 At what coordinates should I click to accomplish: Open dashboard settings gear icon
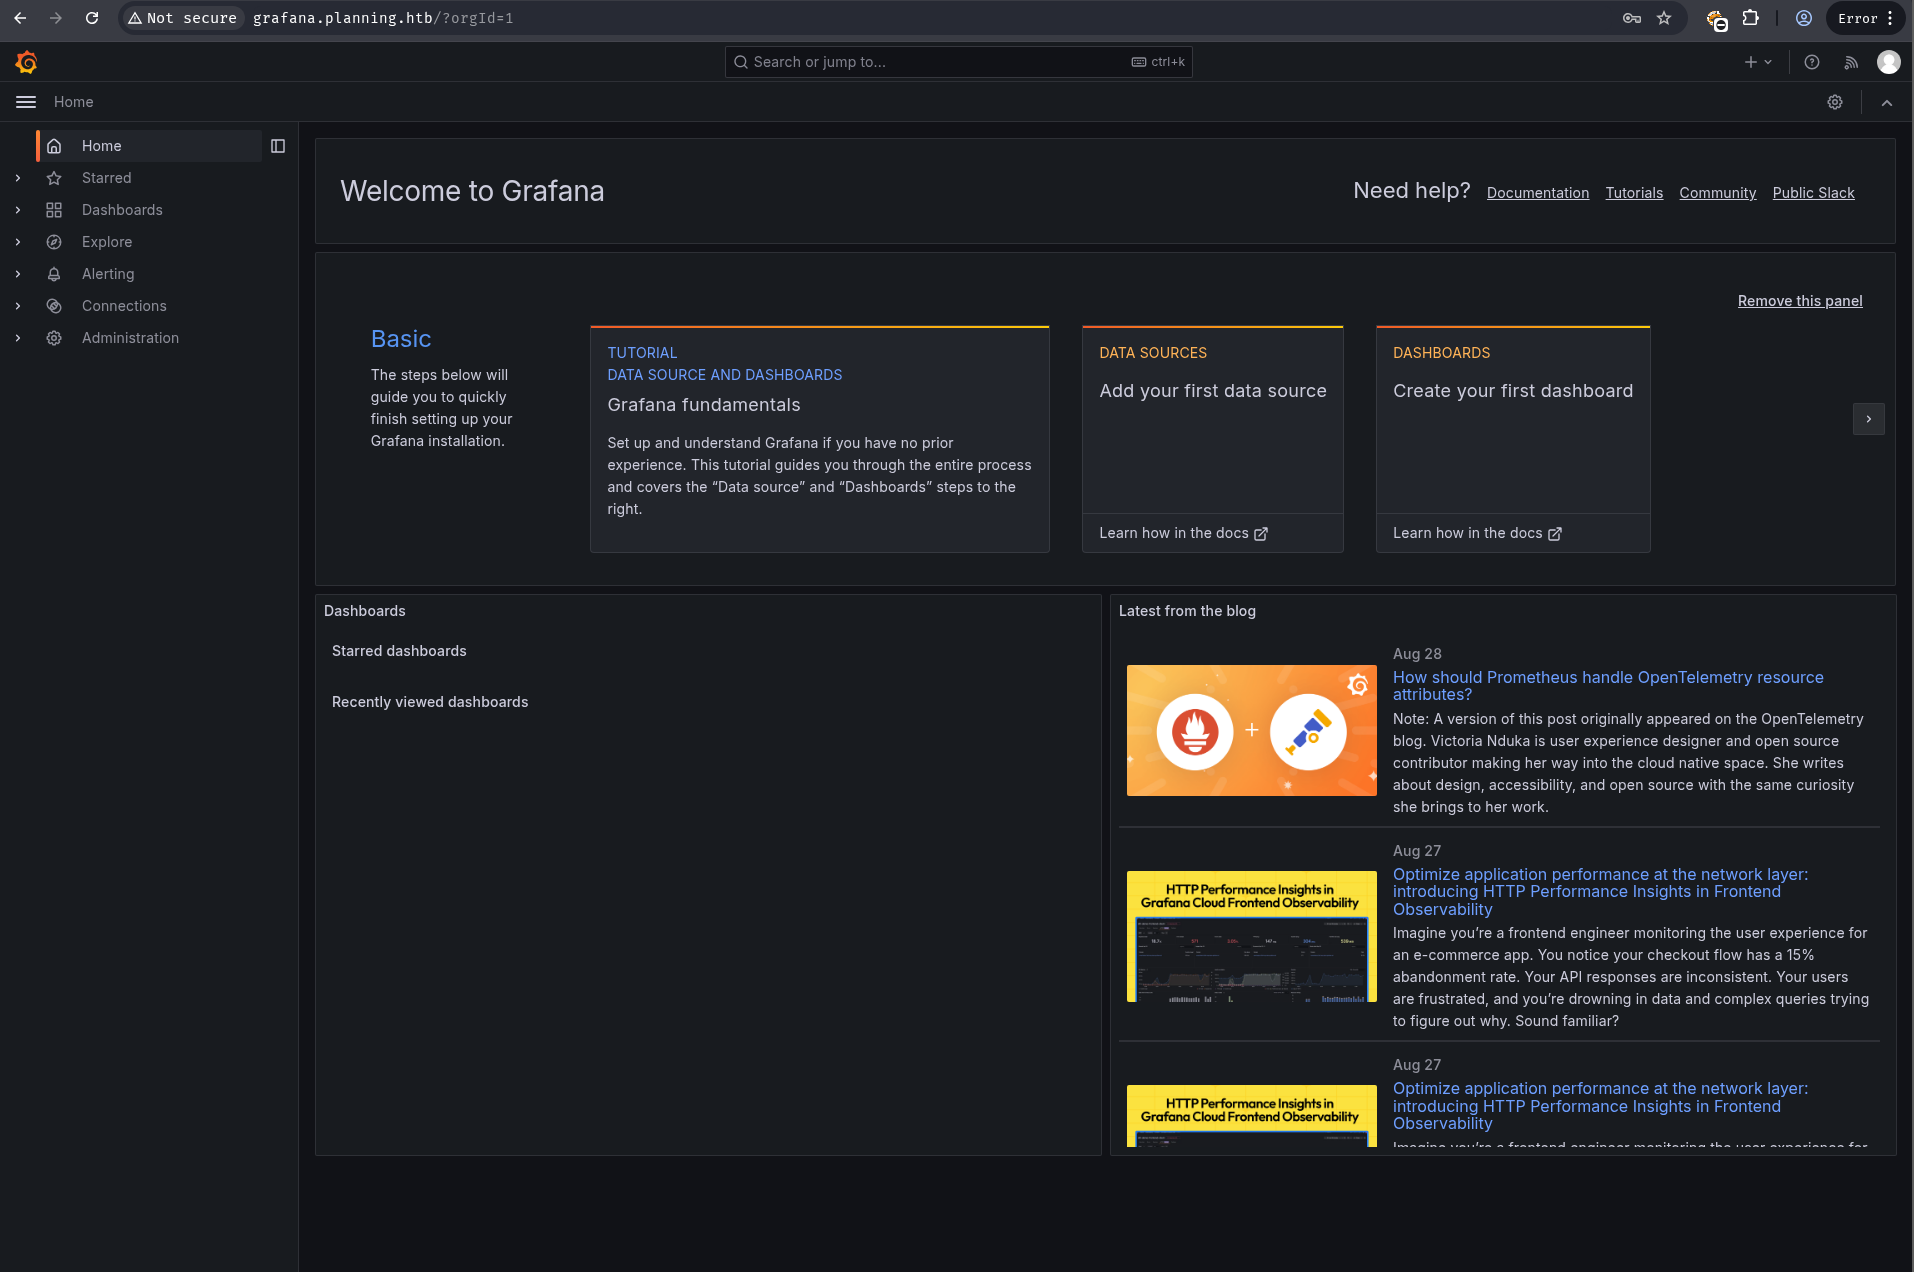1835,102
